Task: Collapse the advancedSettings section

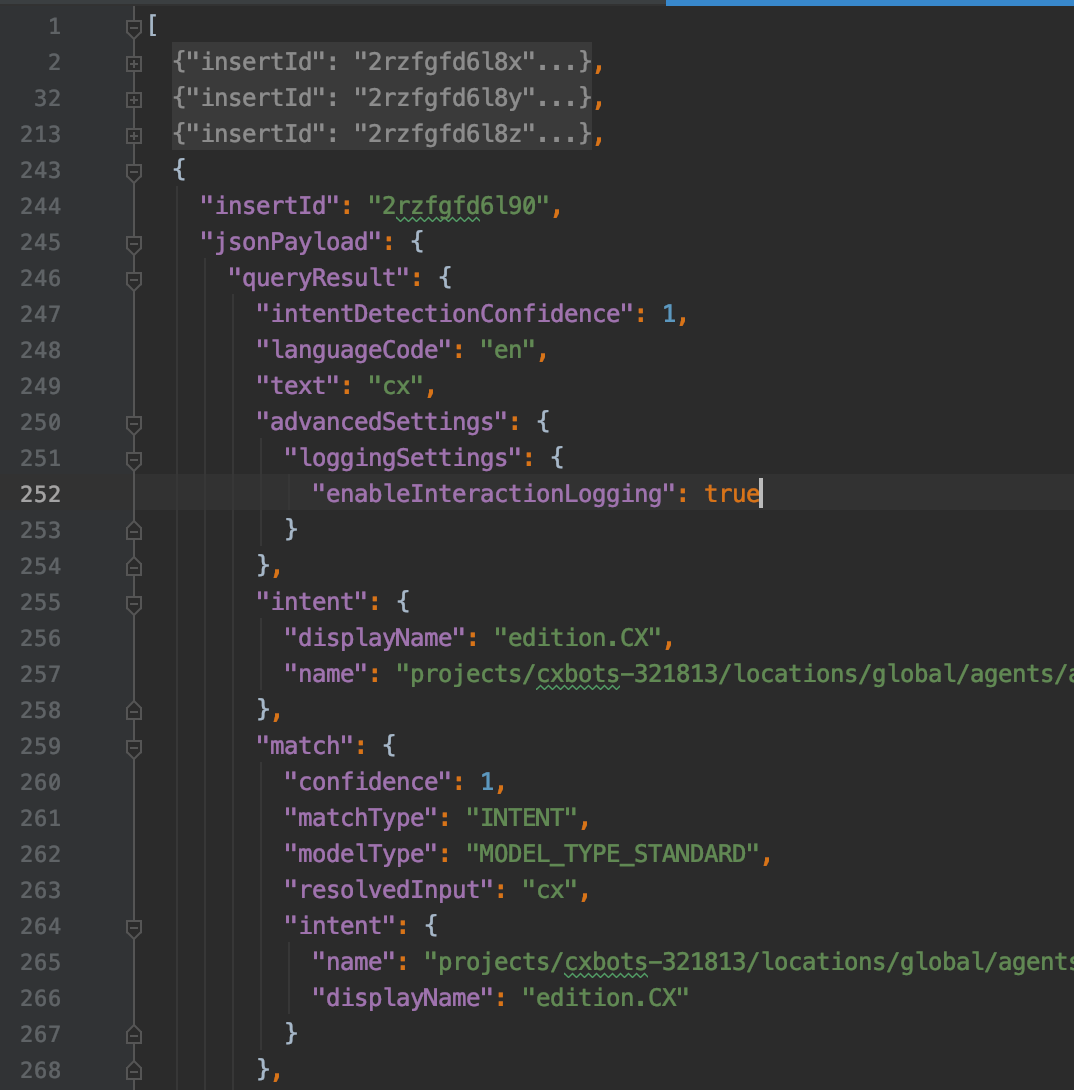Action: click(133, 423)
